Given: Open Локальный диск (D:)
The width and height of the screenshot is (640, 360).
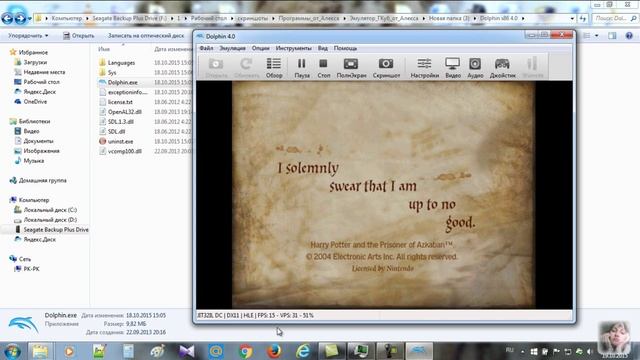Looking at the screenshot, I should (50, 220).
